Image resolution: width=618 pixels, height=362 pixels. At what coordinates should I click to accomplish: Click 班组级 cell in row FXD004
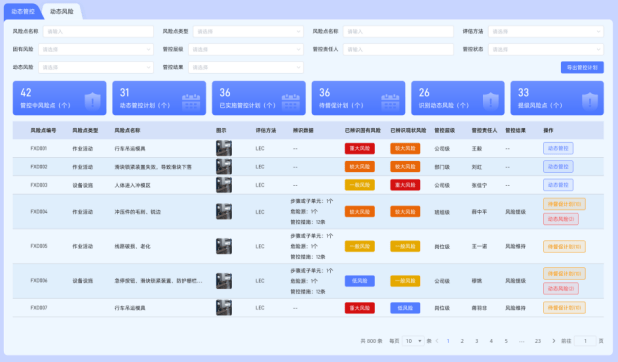pyautogui.click(x=442, y=212)
